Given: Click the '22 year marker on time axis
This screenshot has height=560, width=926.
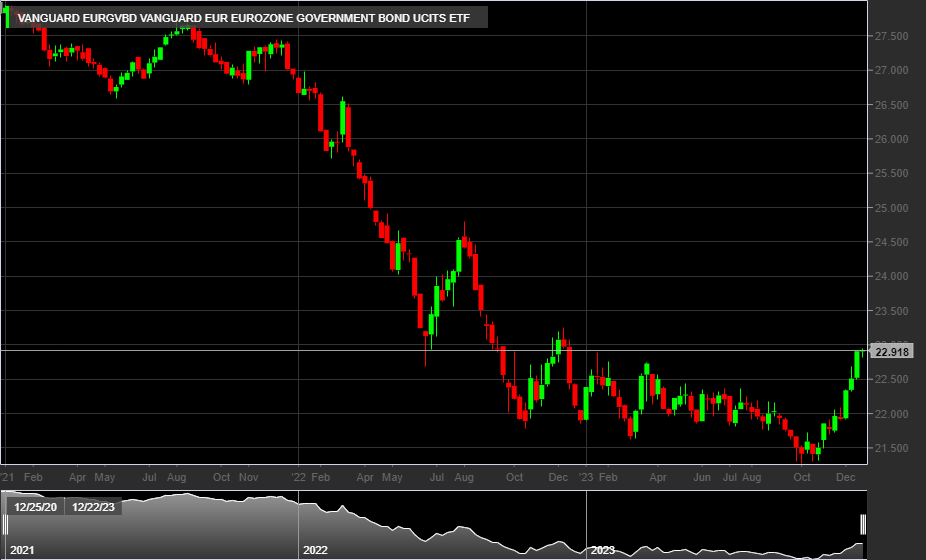Looking at the screenshot, I should pyautogui.click(x=299, y=477).
